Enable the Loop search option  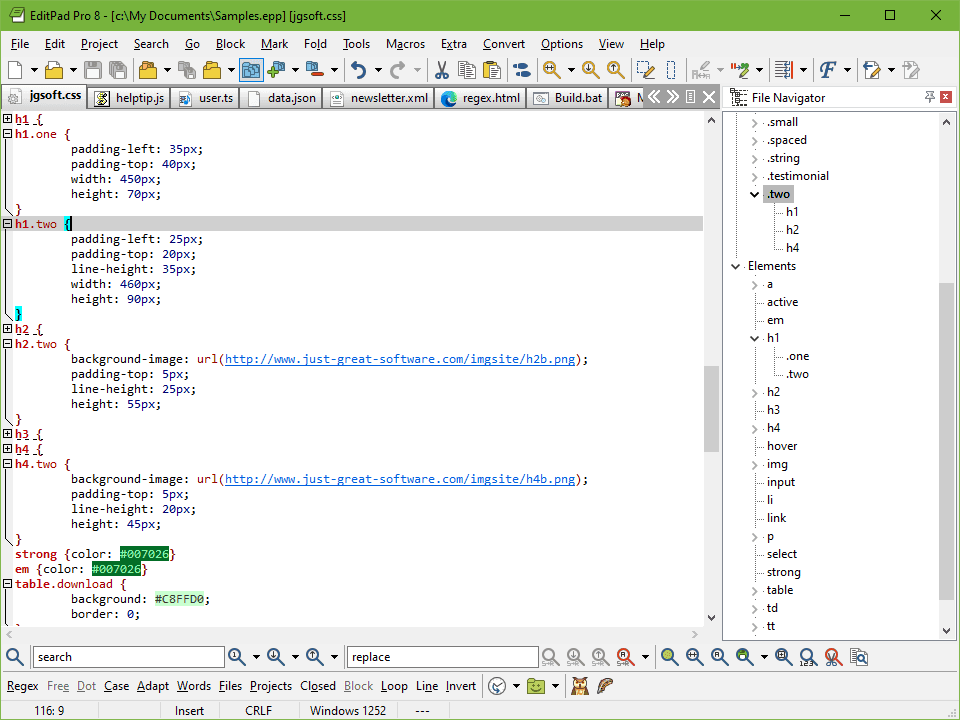[x=394, y=686]
